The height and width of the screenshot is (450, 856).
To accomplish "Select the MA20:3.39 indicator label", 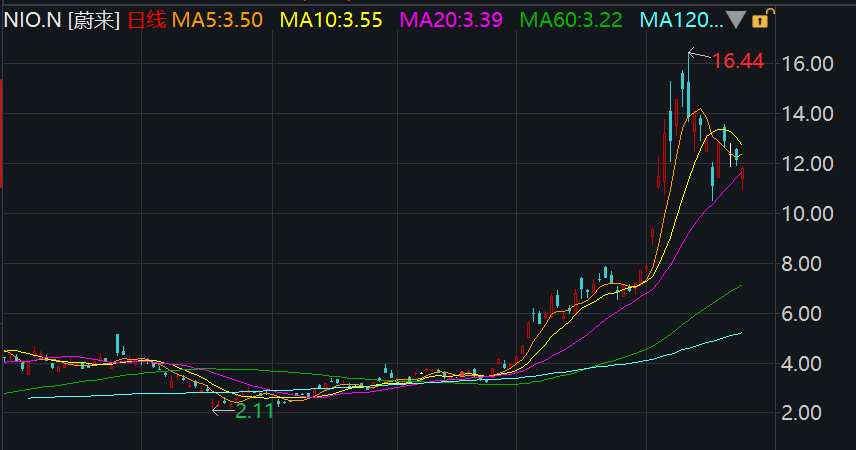I will click(451, 20).
